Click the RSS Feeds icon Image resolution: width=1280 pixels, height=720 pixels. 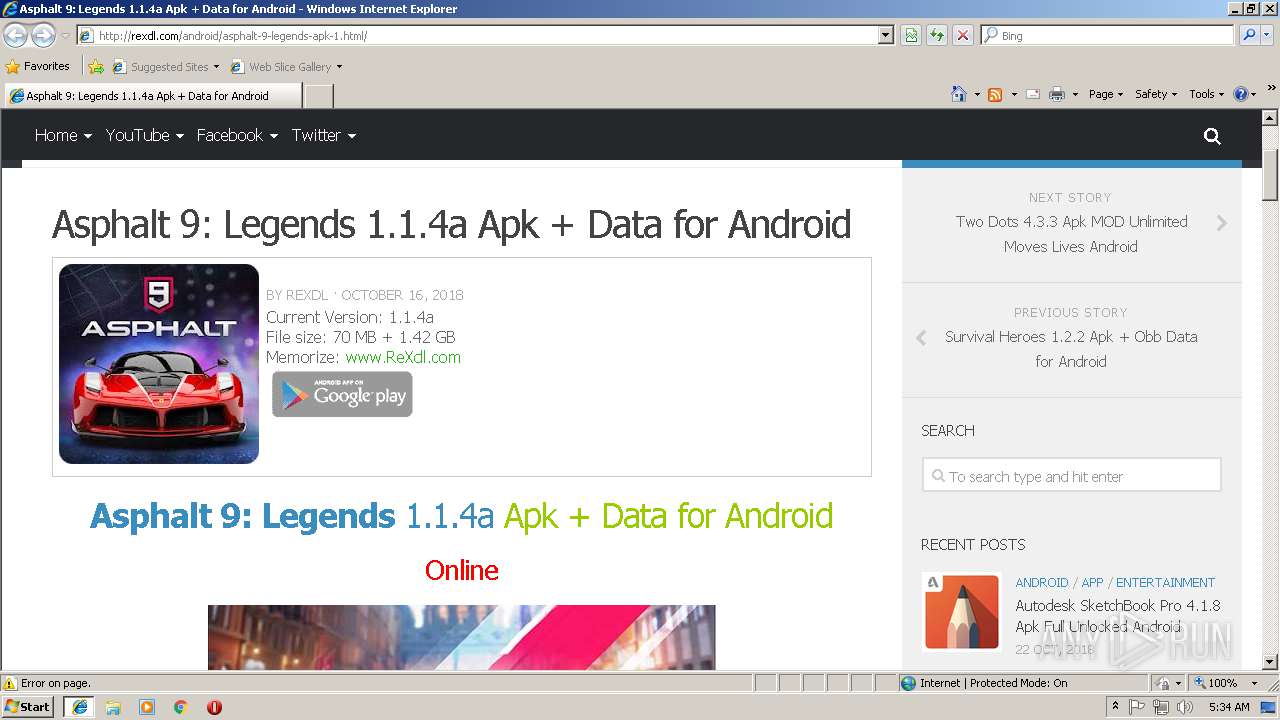(x=995, y=94)
